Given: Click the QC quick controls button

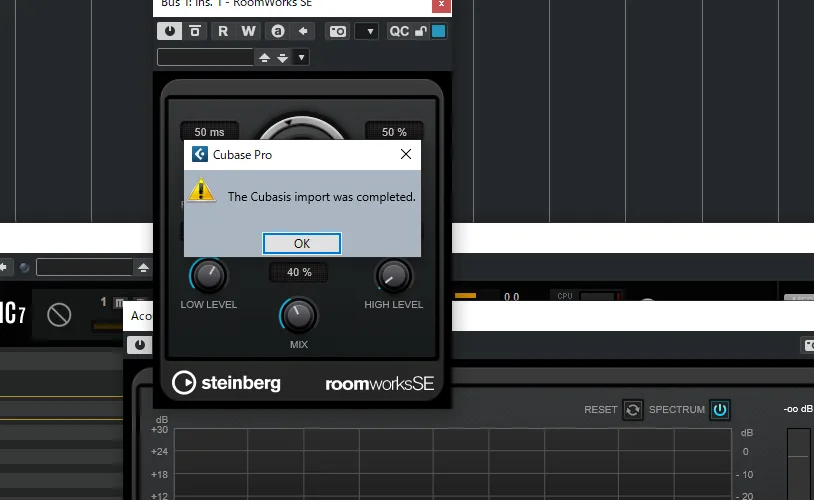Looking at the screenshot, I should point(399,31).
